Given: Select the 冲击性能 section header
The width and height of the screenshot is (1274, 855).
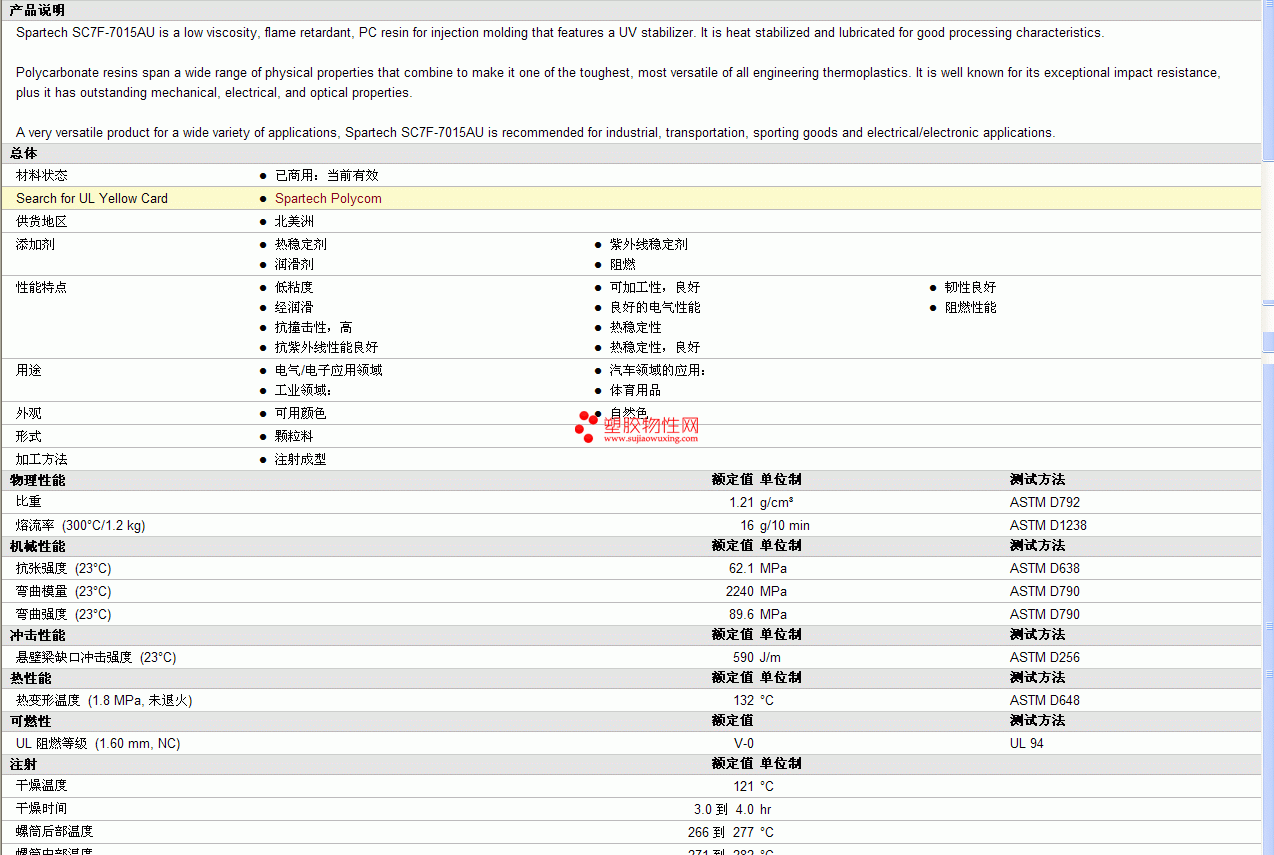Looking at the screenshot, I should point(37,635).
